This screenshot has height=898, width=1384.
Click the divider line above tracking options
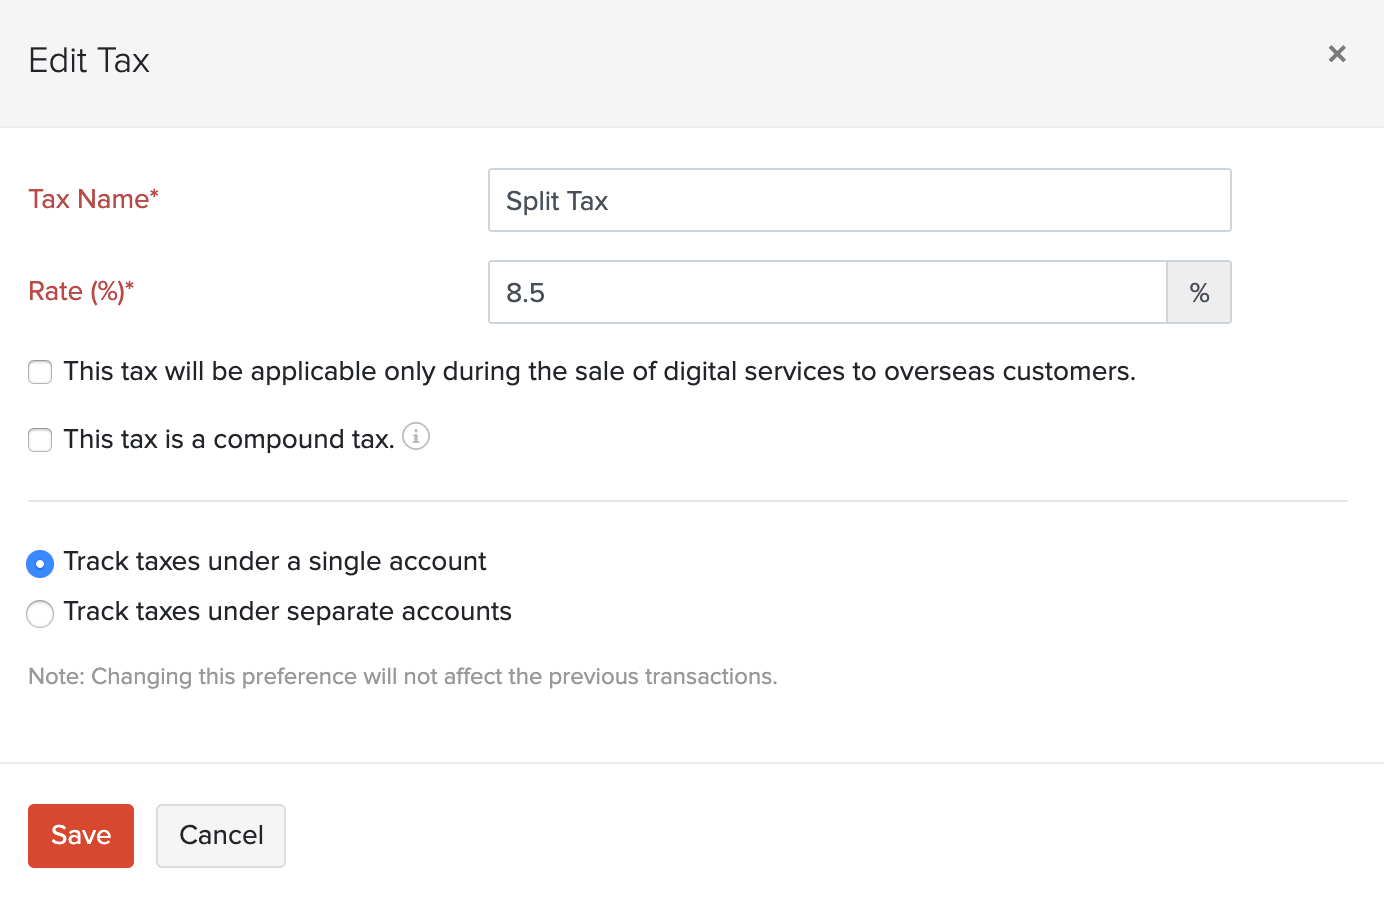[688, 501]
